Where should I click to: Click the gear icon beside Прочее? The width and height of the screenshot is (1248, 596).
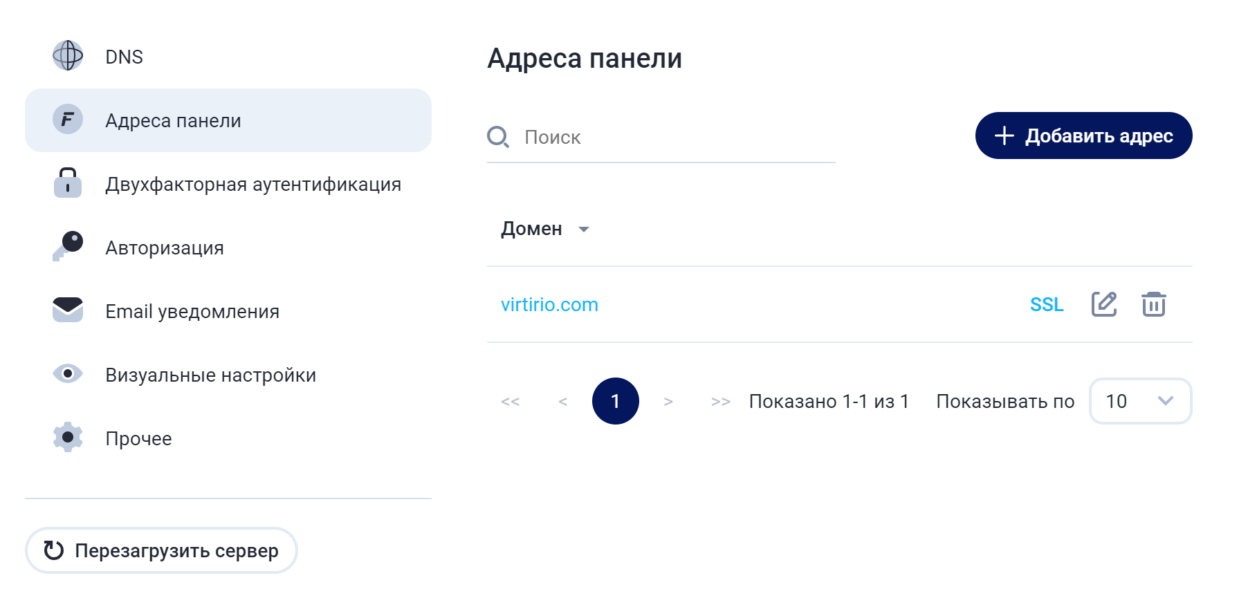(67, 438)
